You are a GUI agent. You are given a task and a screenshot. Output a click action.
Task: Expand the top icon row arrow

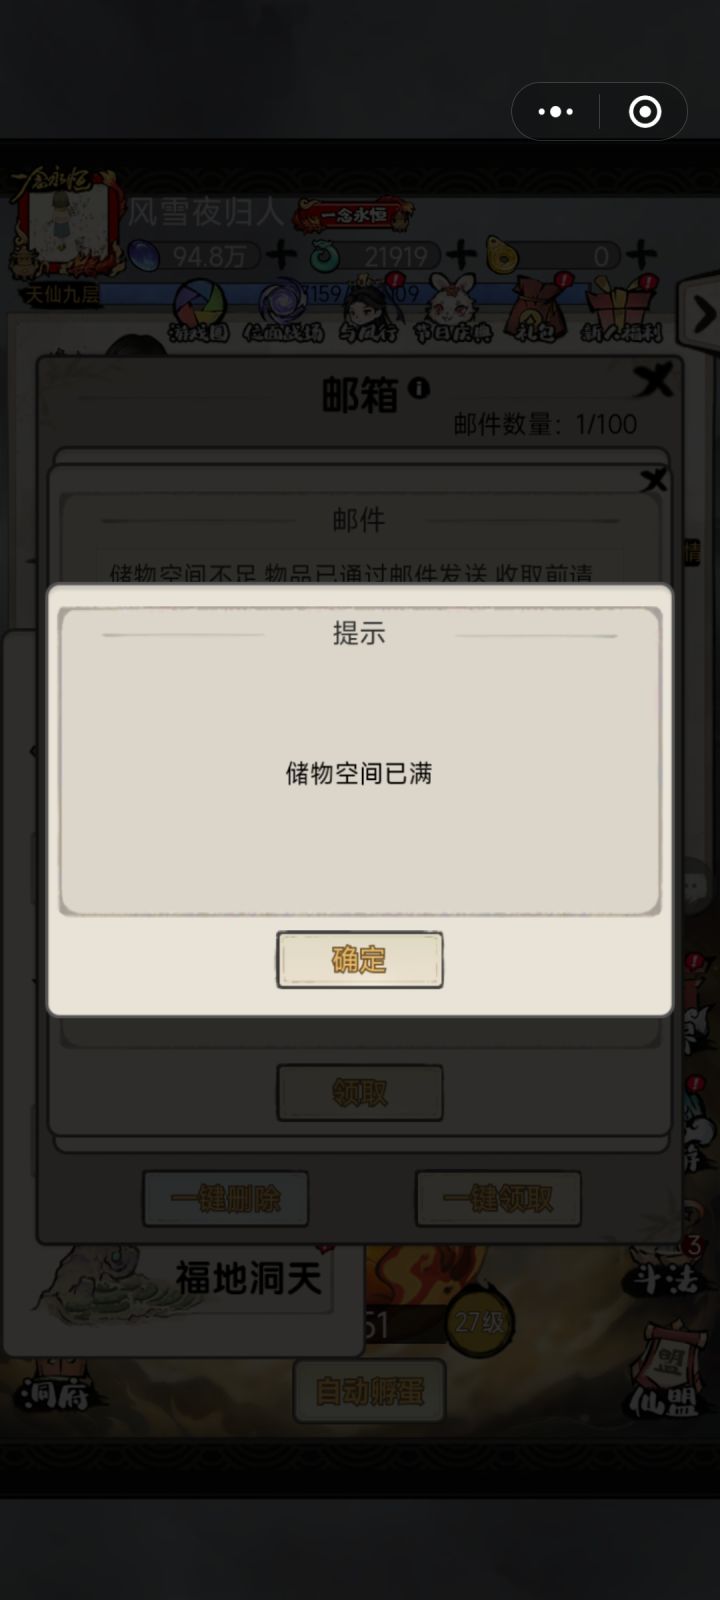pyautogui.click(x=702, y=316)
